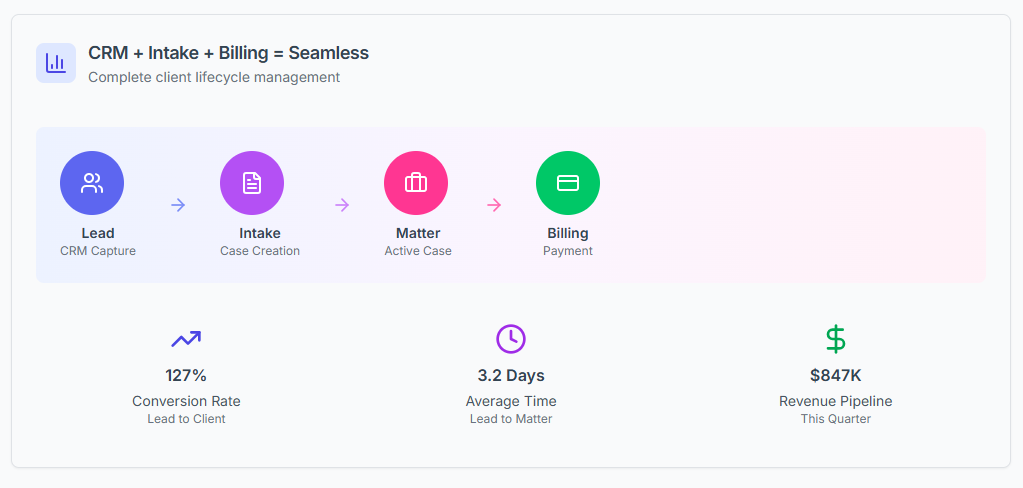Screen dimensions: 1023x488
Task: Select the blue Lead people icon
Action: (92, 183)
